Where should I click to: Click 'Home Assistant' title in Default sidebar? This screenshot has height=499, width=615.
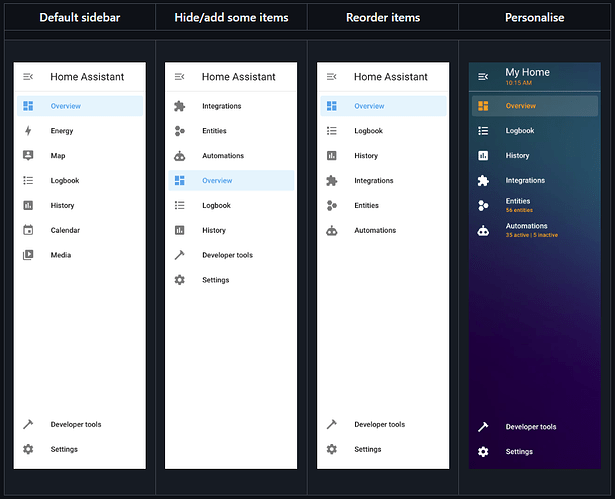point(87,76)
